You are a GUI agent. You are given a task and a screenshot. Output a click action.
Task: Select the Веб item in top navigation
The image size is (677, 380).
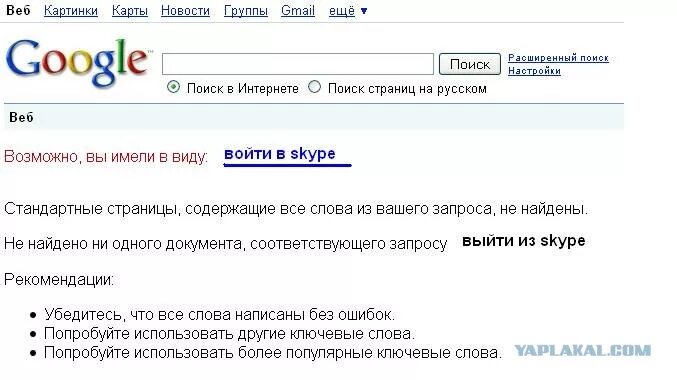pos(18,10)
